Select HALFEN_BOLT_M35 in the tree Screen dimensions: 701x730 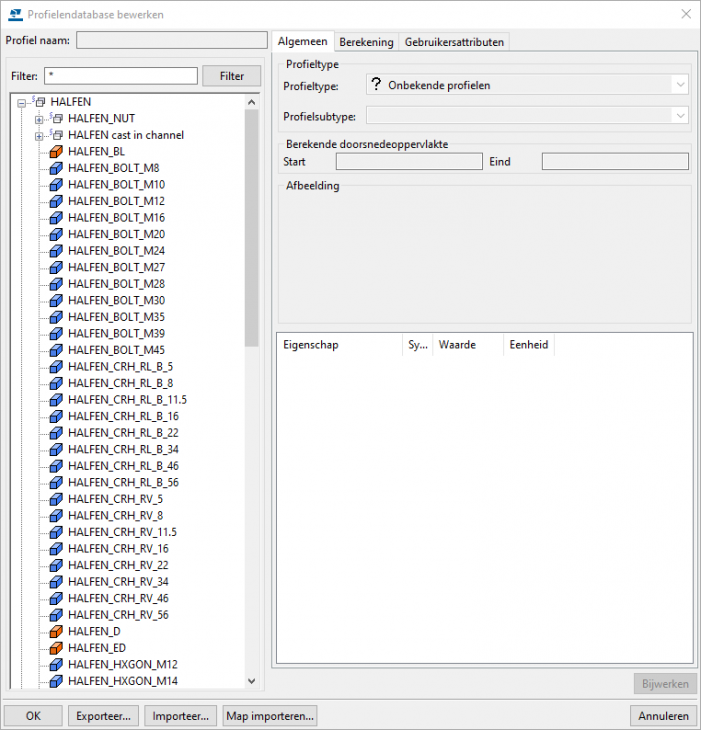116,317
